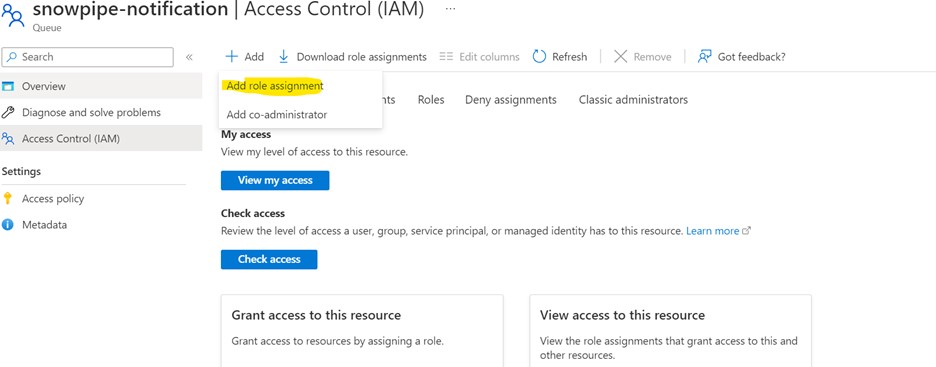This screenshot has height=367, width=936.
Task: Open the ellipsis more options beside title
Action: click(x=451, y=10)
